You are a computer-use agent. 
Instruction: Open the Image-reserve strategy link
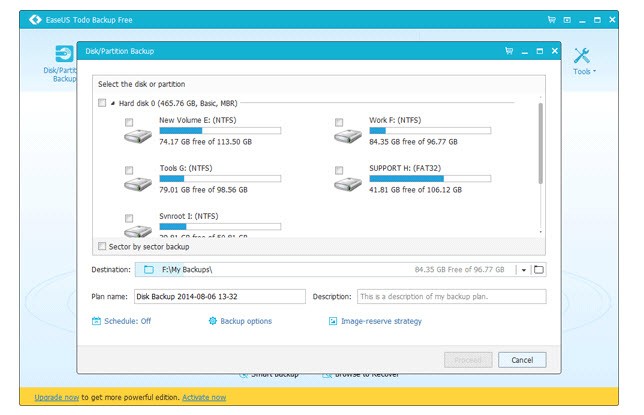point(381,321)
